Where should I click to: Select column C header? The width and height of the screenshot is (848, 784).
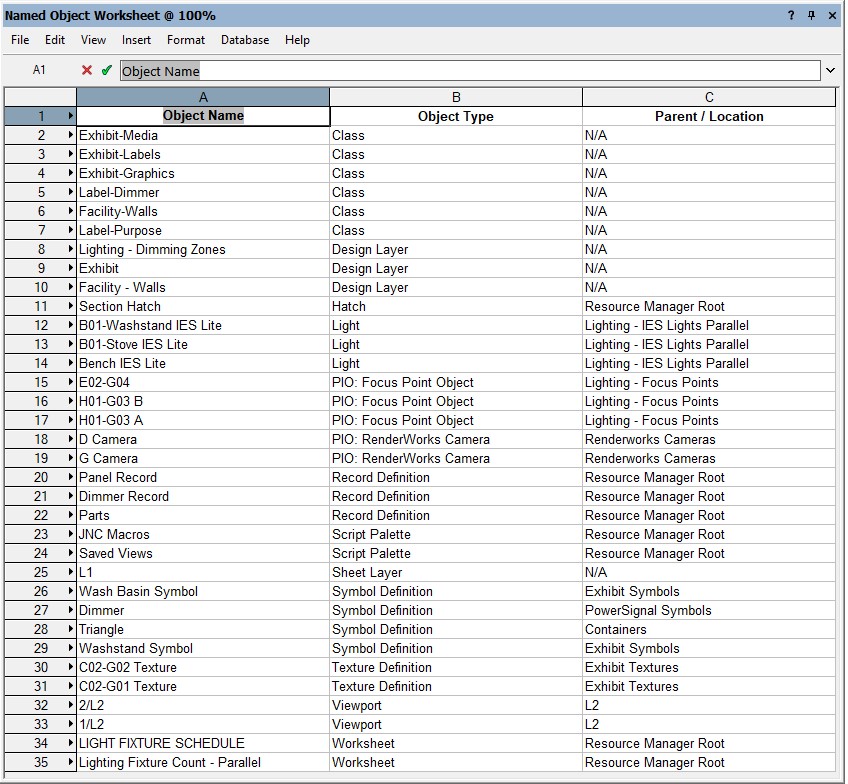709,97
